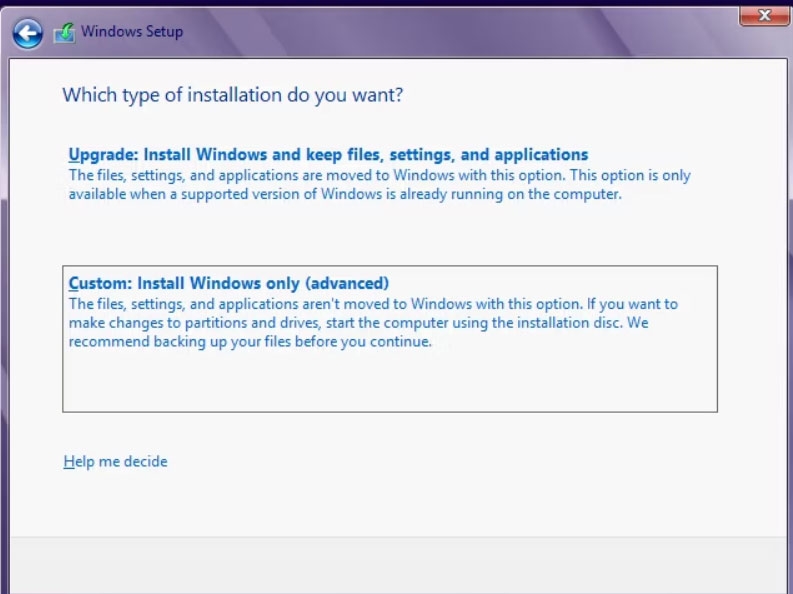This screenshot has width=793, height=594.
Task: Click the Upgrade option description paragraph
Action: tap(379, 185)
